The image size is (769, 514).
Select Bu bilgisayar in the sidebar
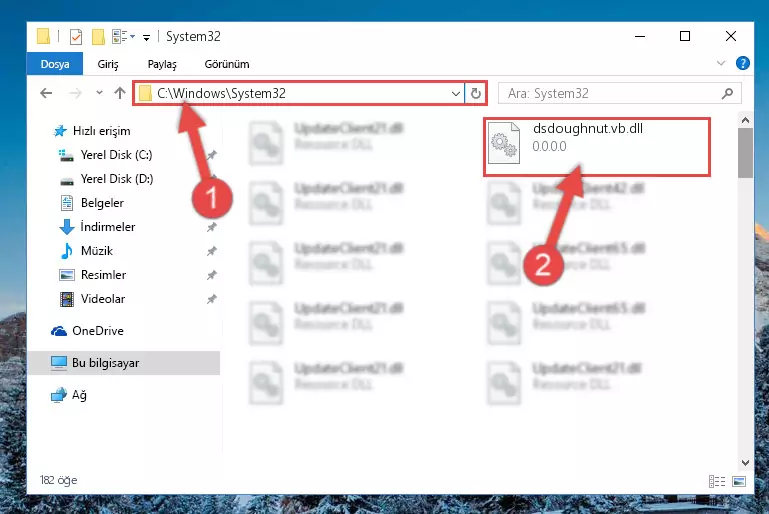point(124,363)
